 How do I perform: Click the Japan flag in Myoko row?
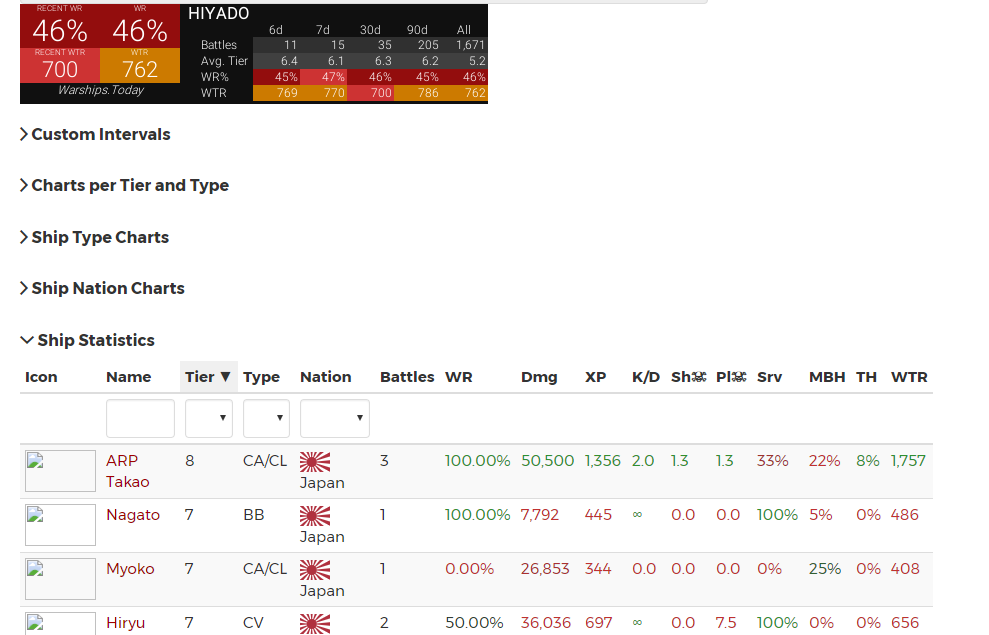315,570
